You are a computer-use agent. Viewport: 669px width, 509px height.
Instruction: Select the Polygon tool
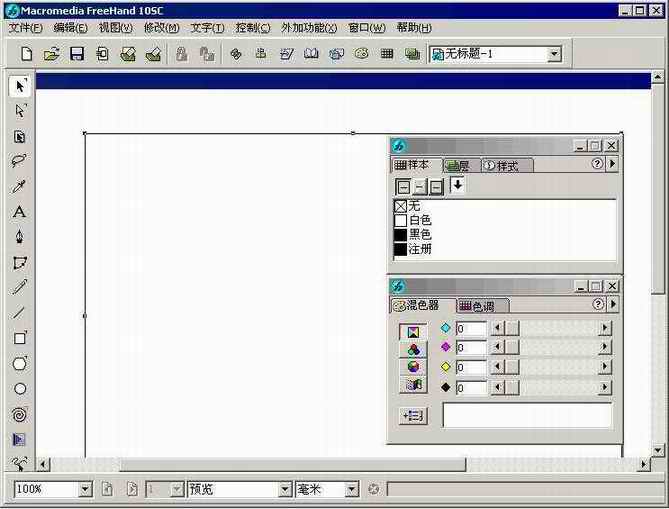20,364
